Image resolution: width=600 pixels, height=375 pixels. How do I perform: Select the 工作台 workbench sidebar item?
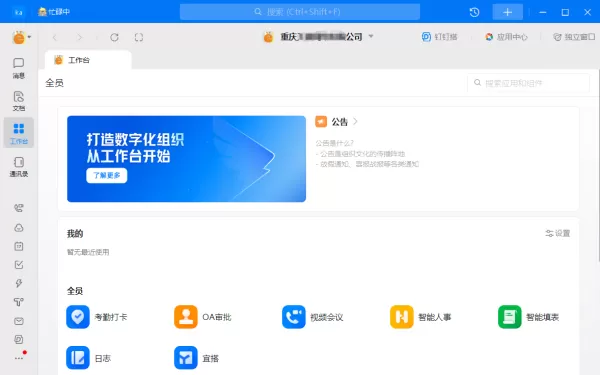coord(18,133)
